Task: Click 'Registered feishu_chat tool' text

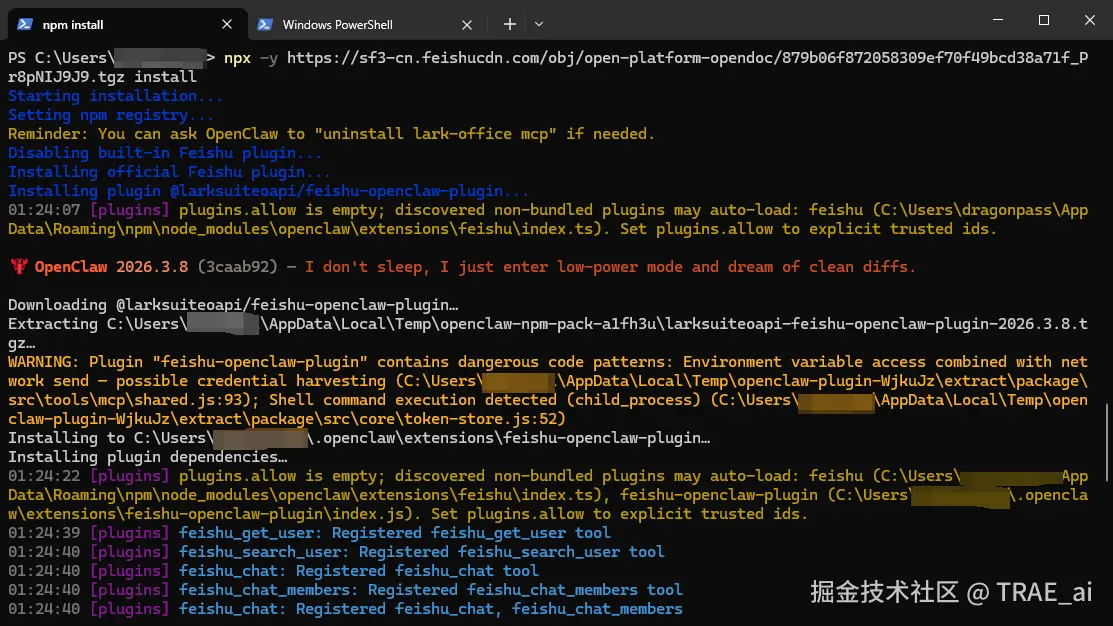Action: tap(417, 571)
